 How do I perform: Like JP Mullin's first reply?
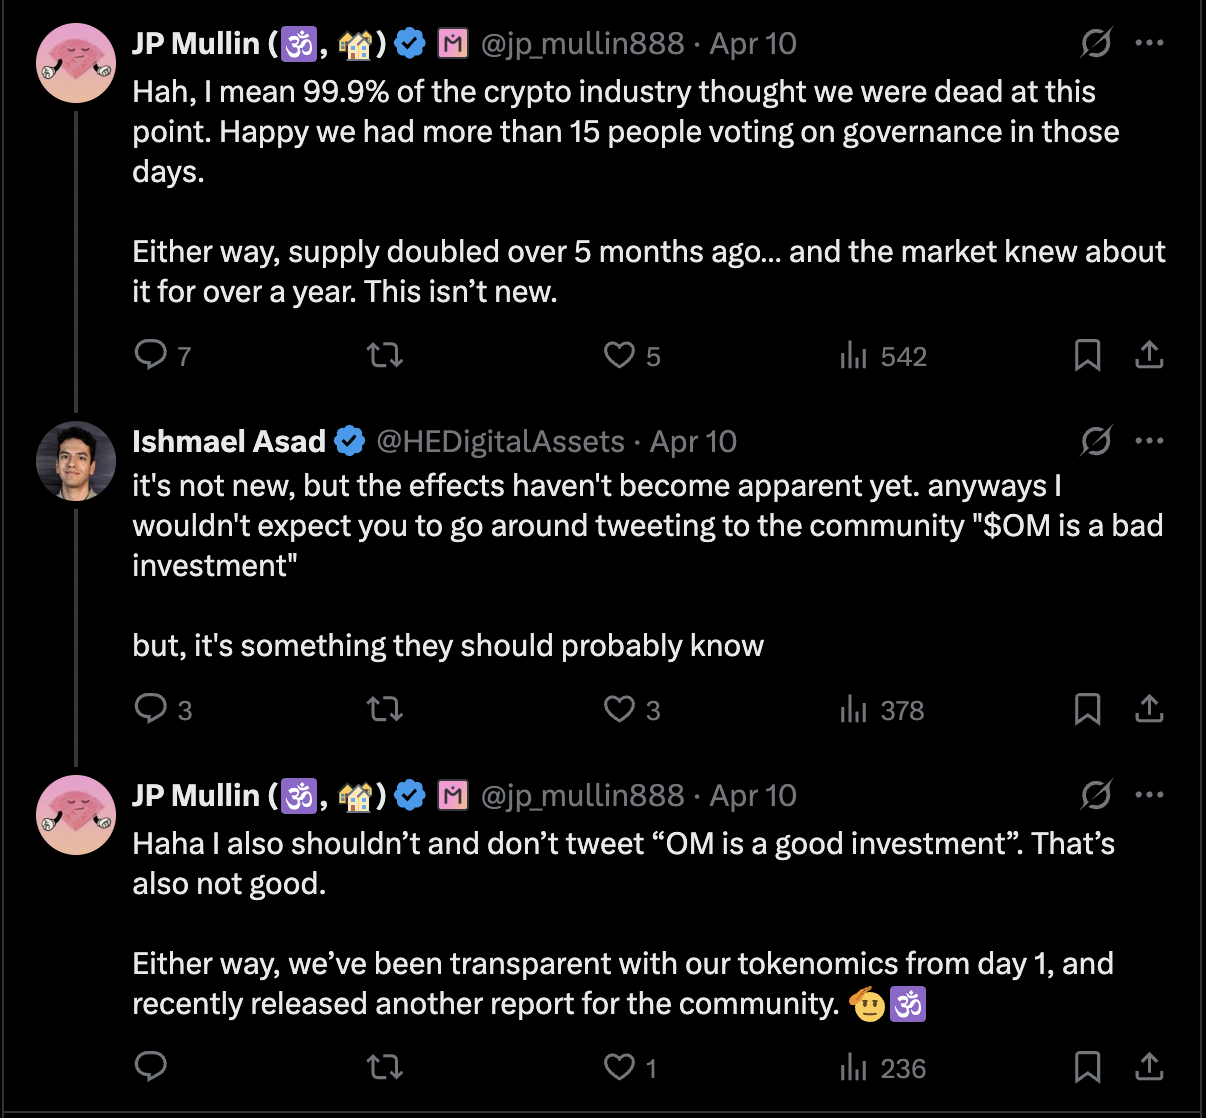(x=619, y=355)
